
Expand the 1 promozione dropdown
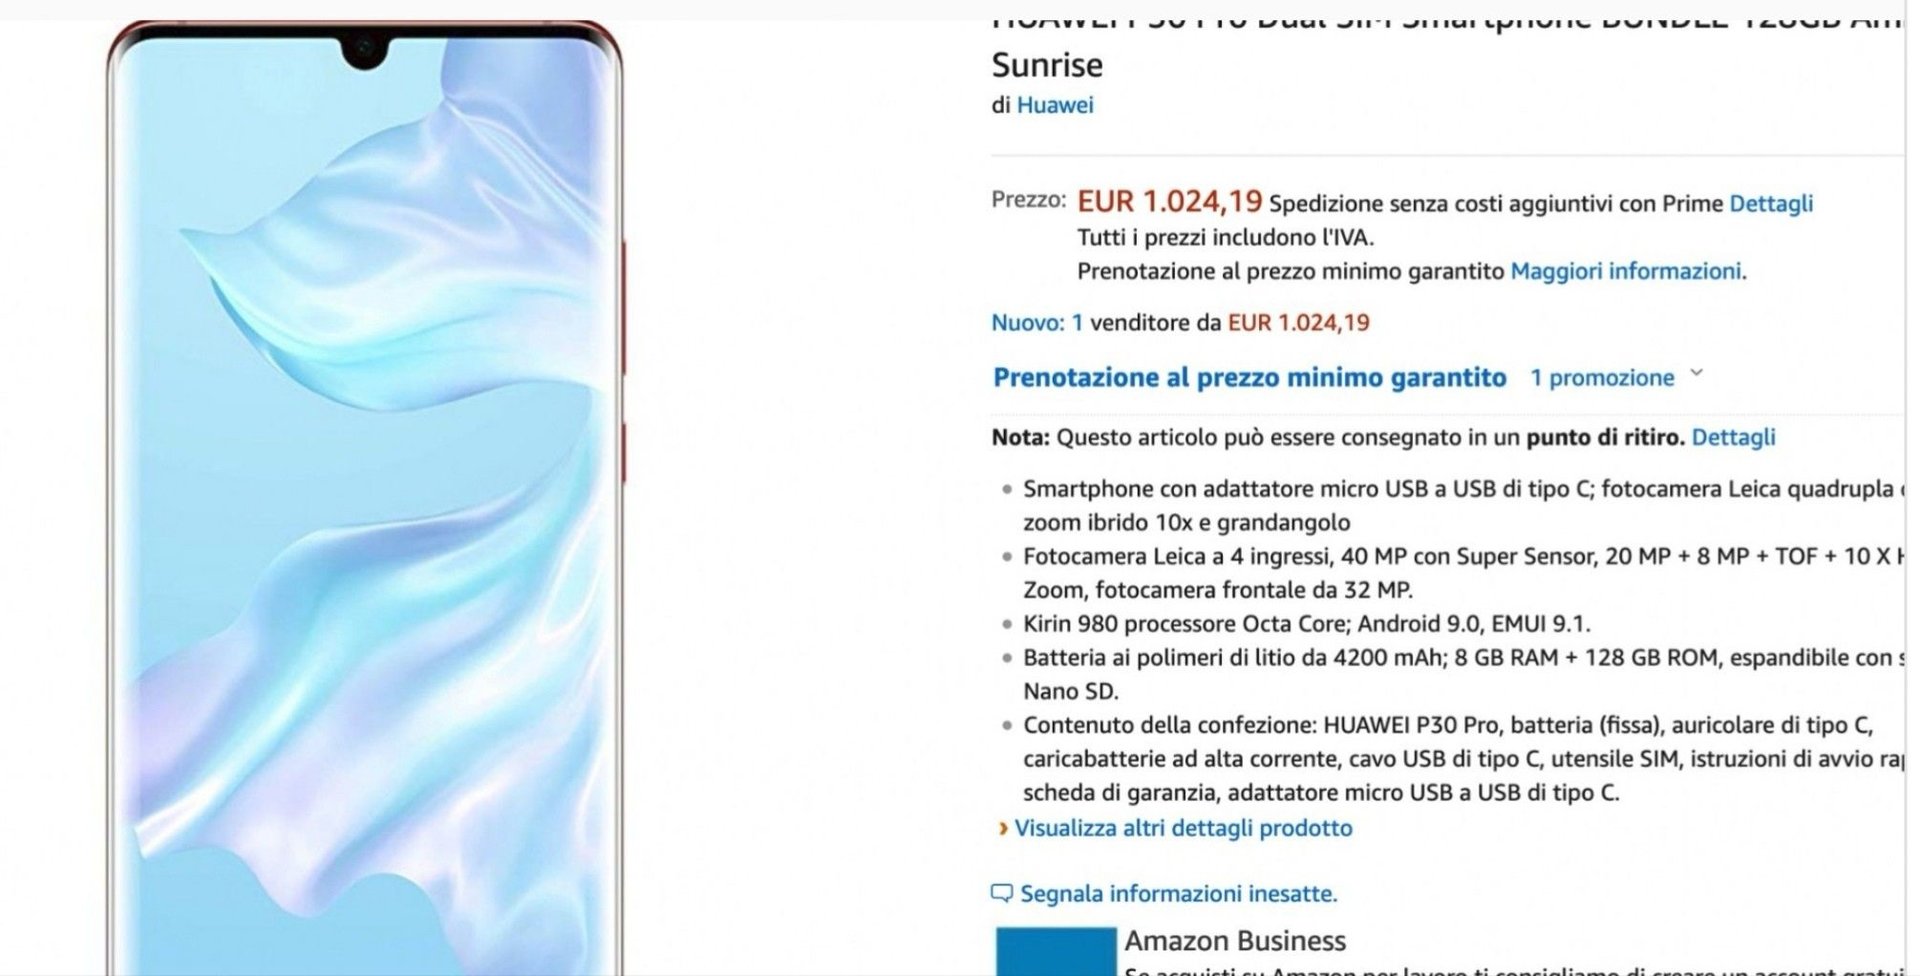(x=1616, y=378)
